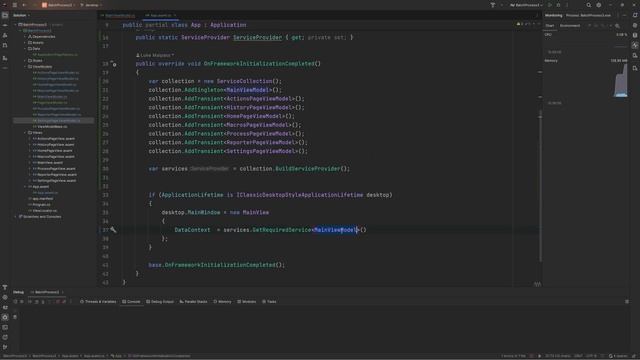
Task: Open Parallel Stacks debug tab
Action: point(193,302)
